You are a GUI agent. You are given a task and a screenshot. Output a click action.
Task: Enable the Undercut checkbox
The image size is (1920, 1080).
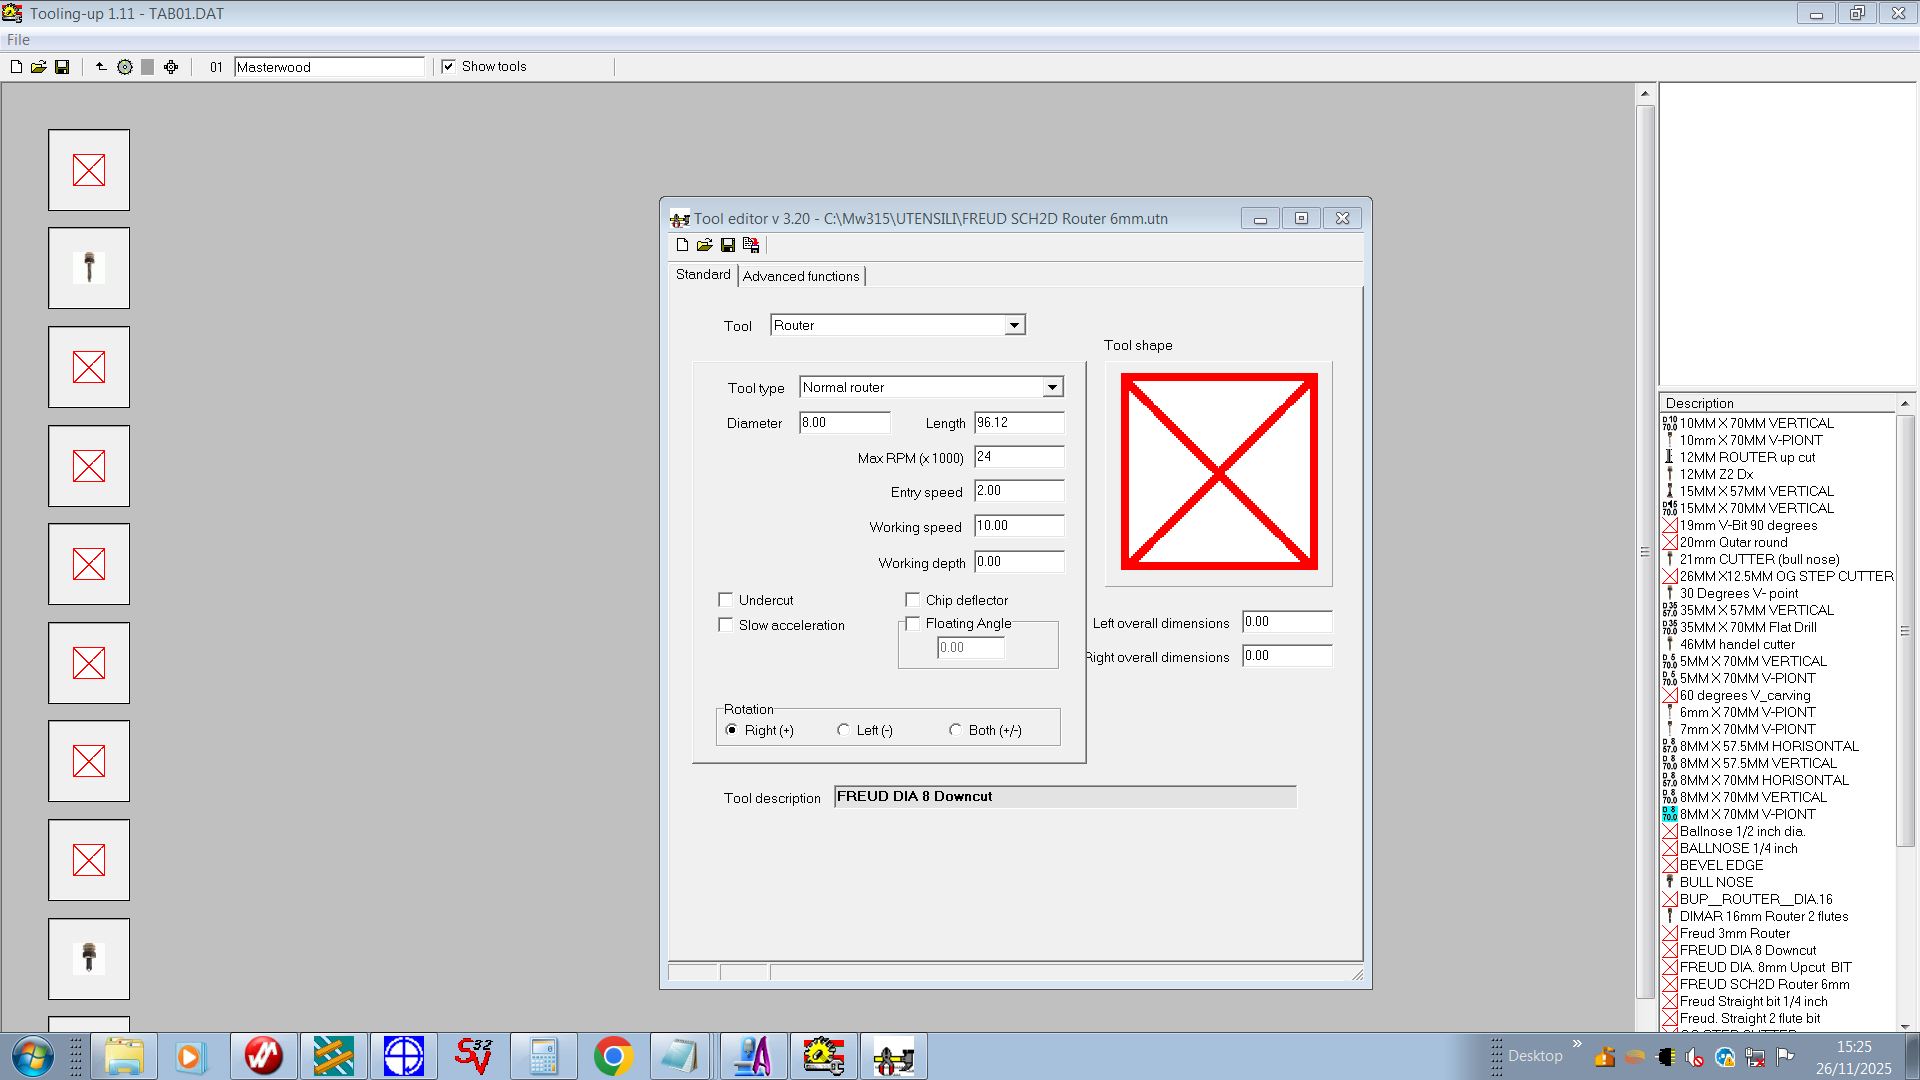(x=726, y=600)
